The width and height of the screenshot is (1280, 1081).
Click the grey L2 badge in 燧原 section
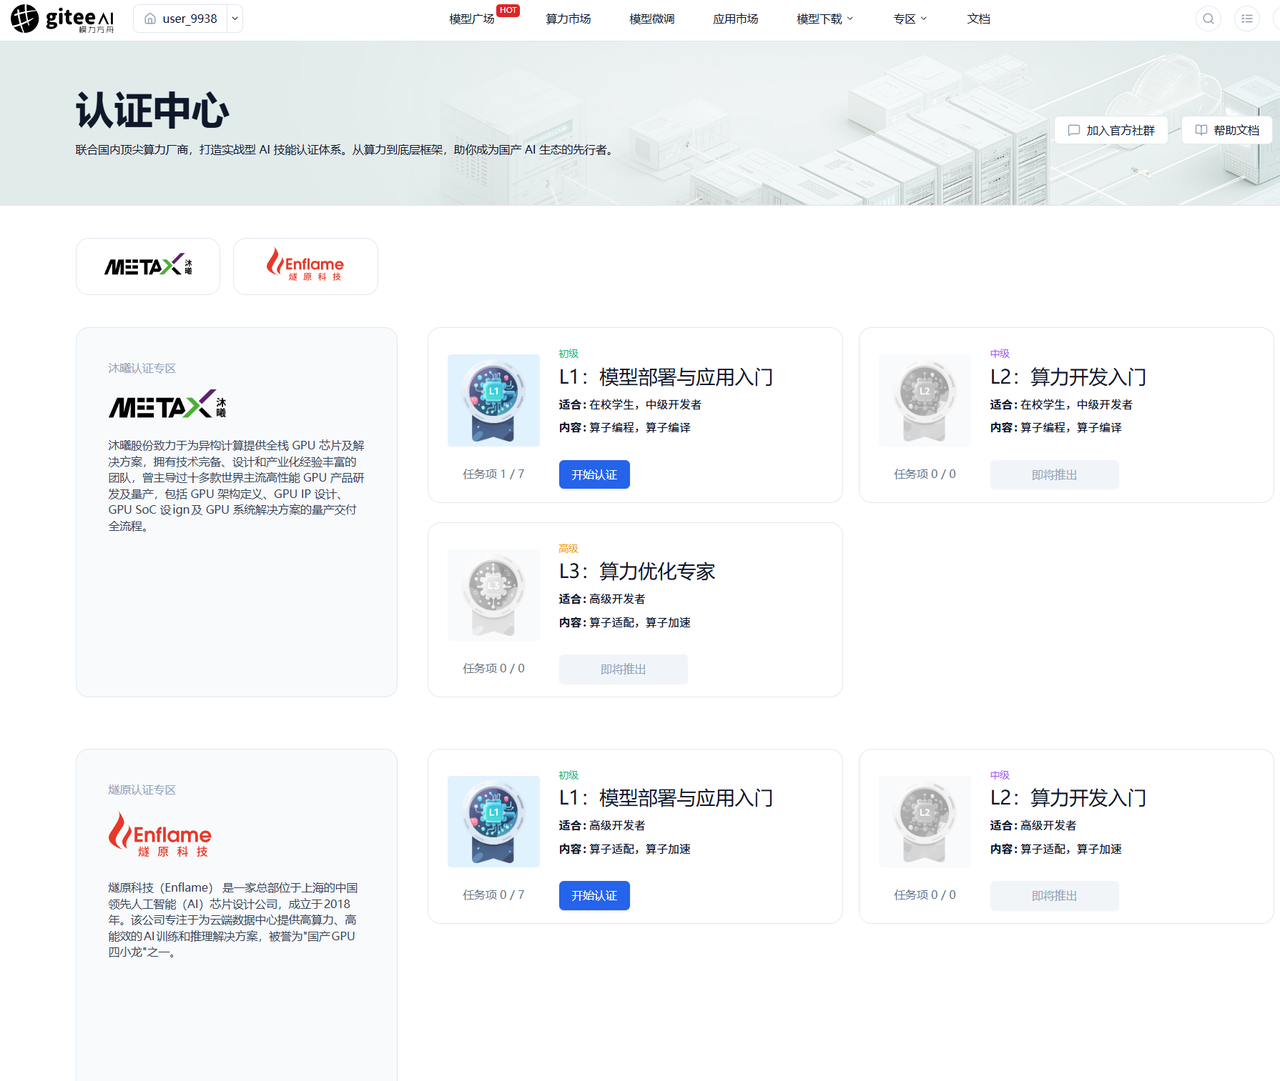coord(925,821)
